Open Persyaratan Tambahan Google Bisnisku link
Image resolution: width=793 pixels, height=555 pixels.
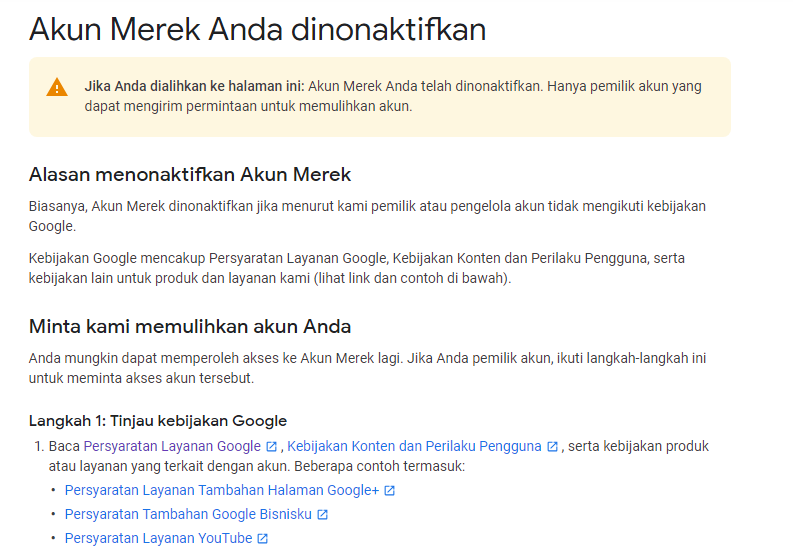tap(188, 514)
